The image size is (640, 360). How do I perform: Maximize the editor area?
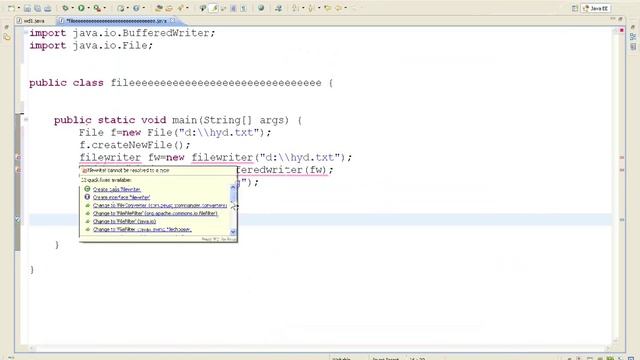(620, 19)
